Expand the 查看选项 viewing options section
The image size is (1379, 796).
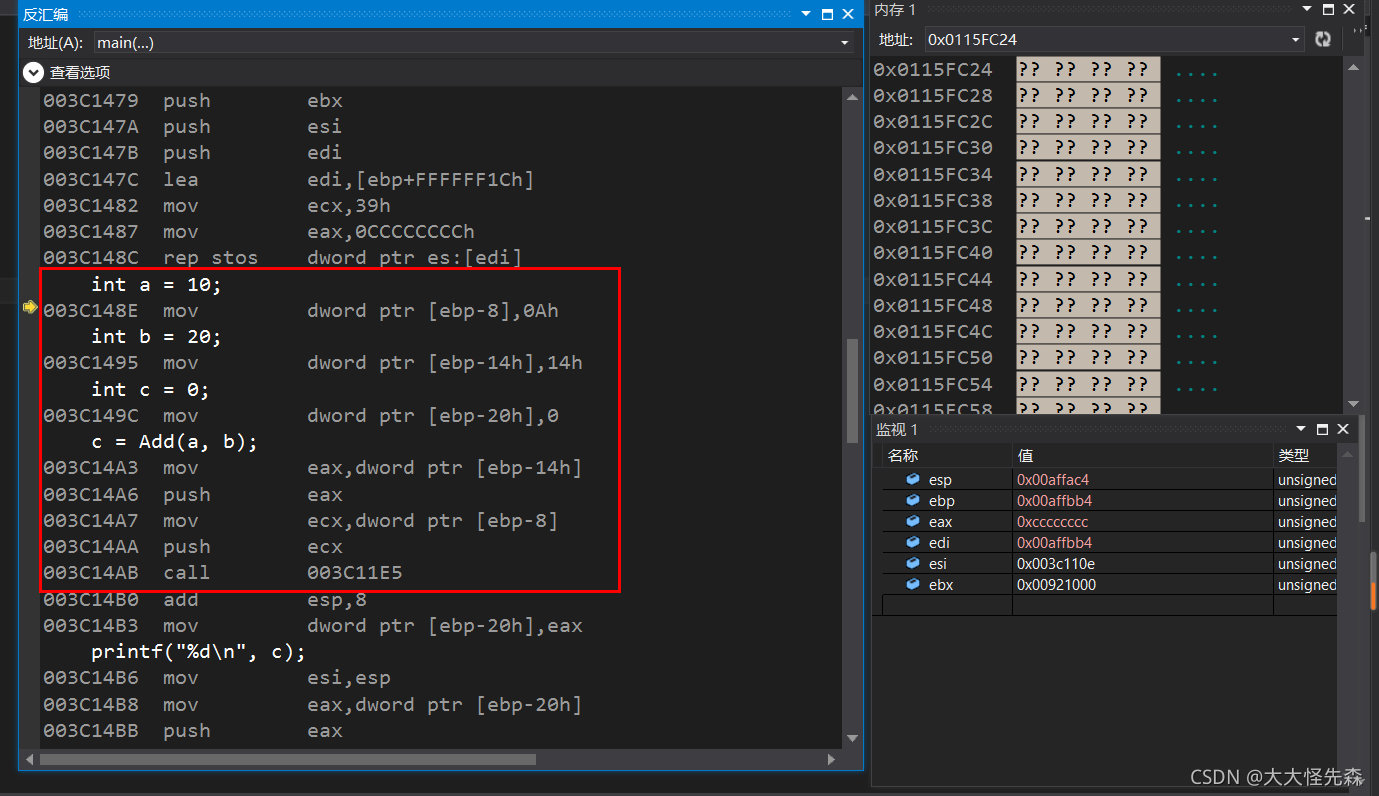[33, 73]
